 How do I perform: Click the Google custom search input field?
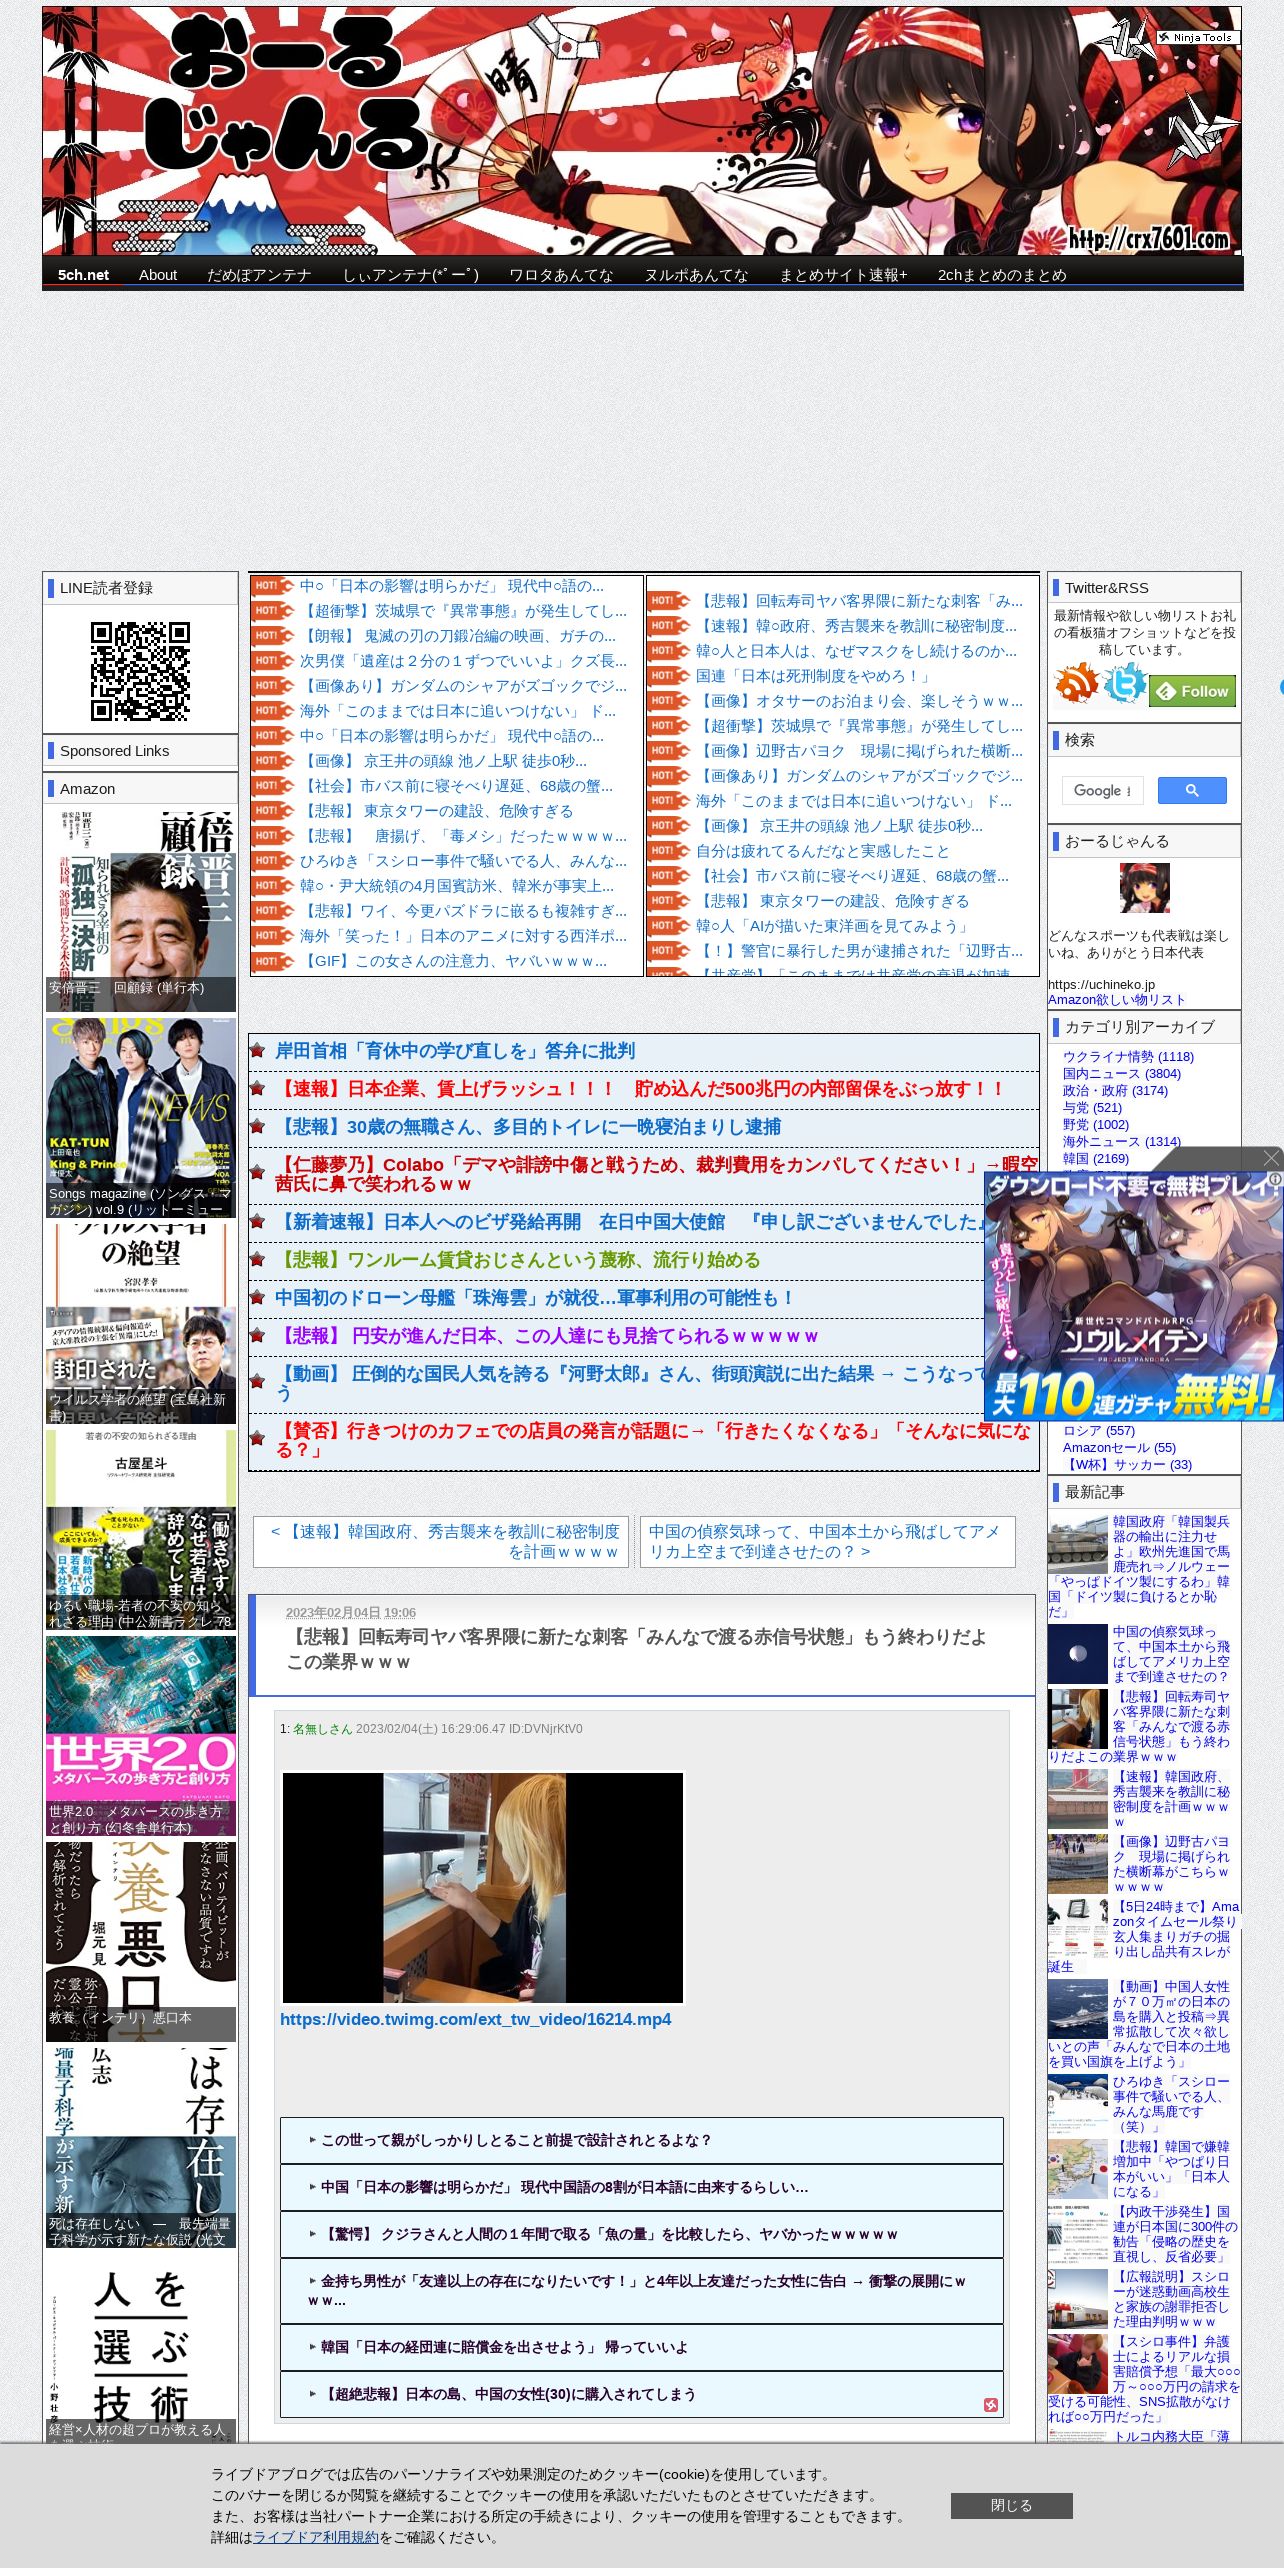click(x=1102, y=790)
